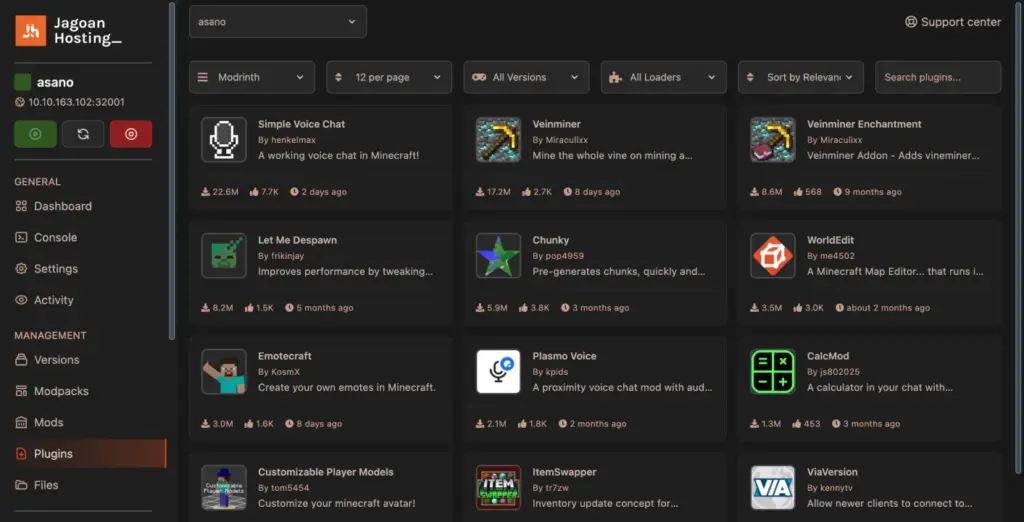Click 'A calculator in your chat with...' description
The height and width of the screenshot is (522, 1024).
[880, 387]
